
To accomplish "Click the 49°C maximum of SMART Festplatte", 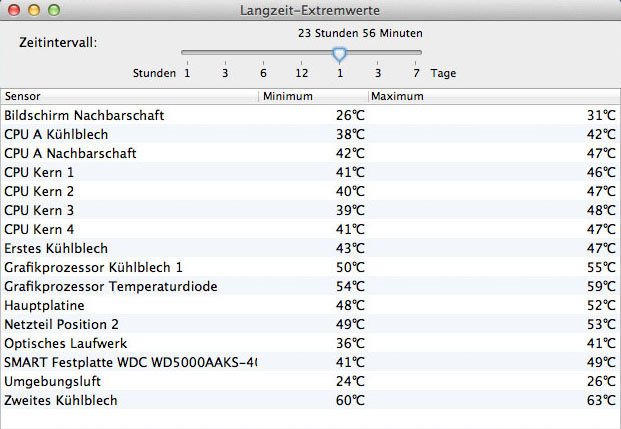I will (601, 362).
